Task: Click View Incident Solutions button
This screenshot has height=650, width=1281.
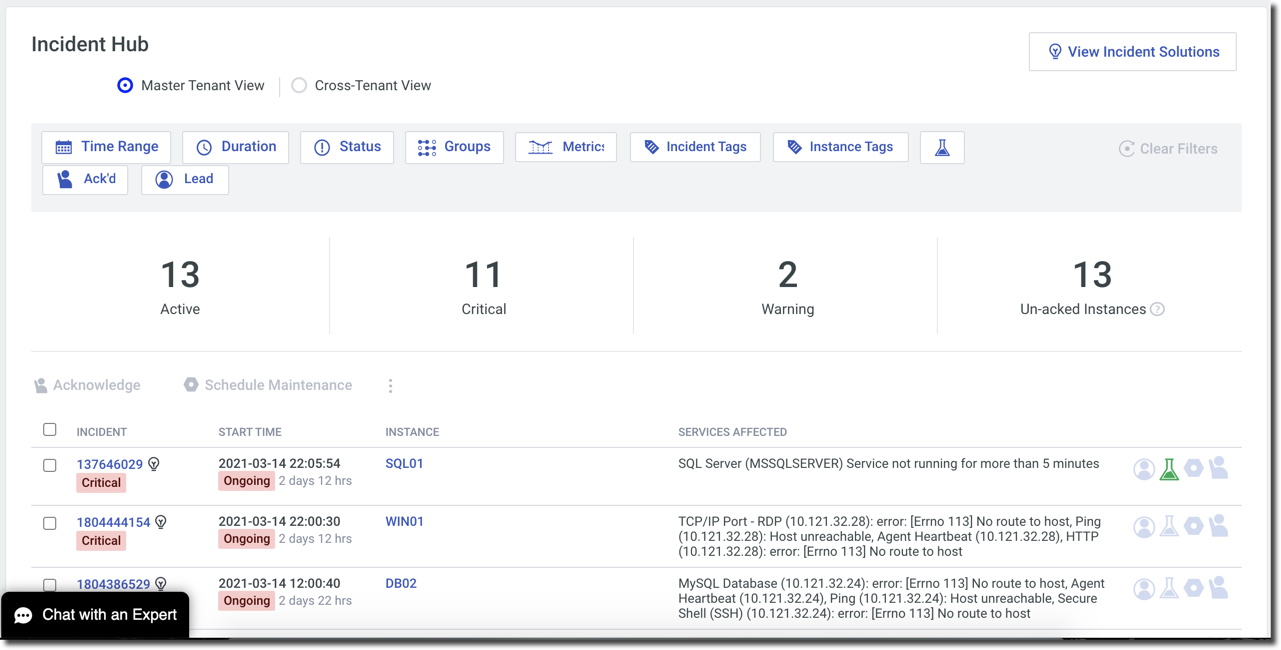Action: point(1132,52)
